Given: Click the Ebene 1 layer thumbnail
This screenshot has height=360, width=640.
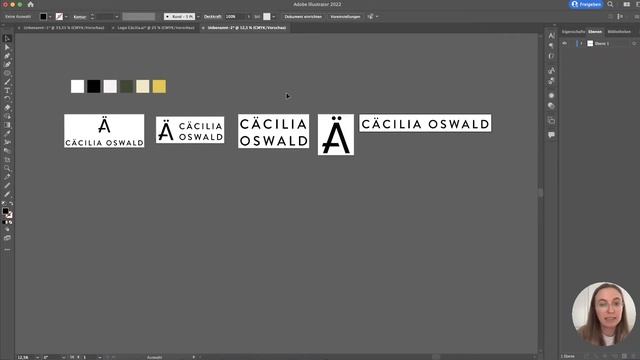Looking at the screenshot, I should [590, 44].
